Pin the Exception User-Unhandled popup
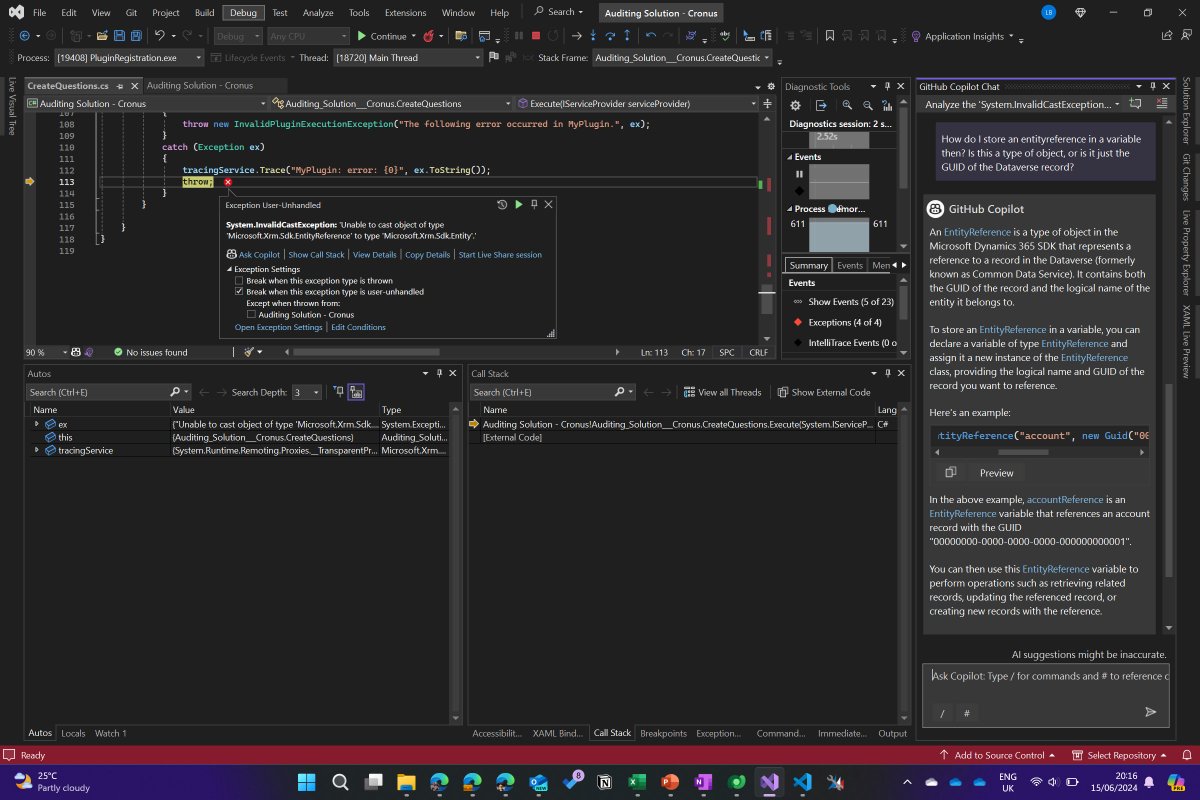The width and height of the screenshot is (1200, 800). tap(534, 204)
